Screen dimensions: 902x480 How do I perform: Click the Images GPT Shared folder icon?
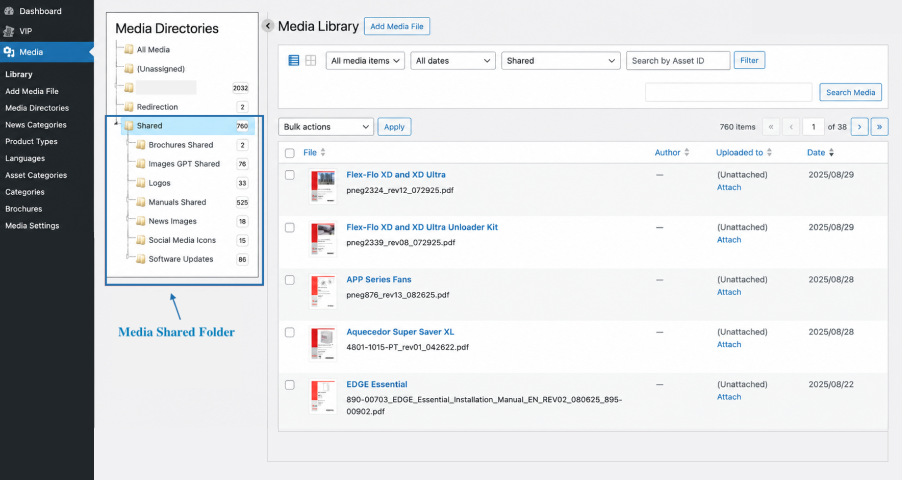(x=140, y=164)
